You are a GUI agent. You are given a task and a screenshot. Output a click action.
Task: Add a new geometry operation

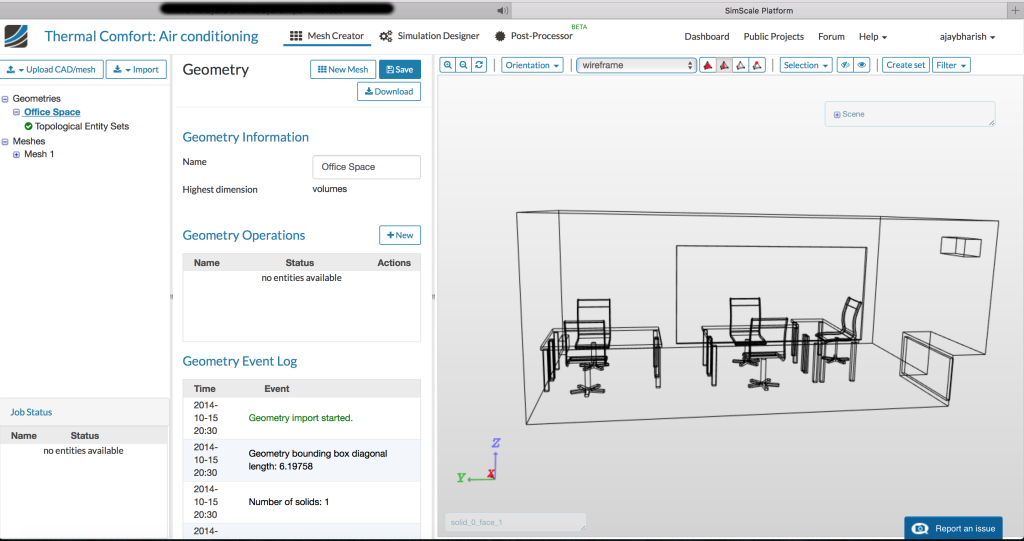pos(400,235)
